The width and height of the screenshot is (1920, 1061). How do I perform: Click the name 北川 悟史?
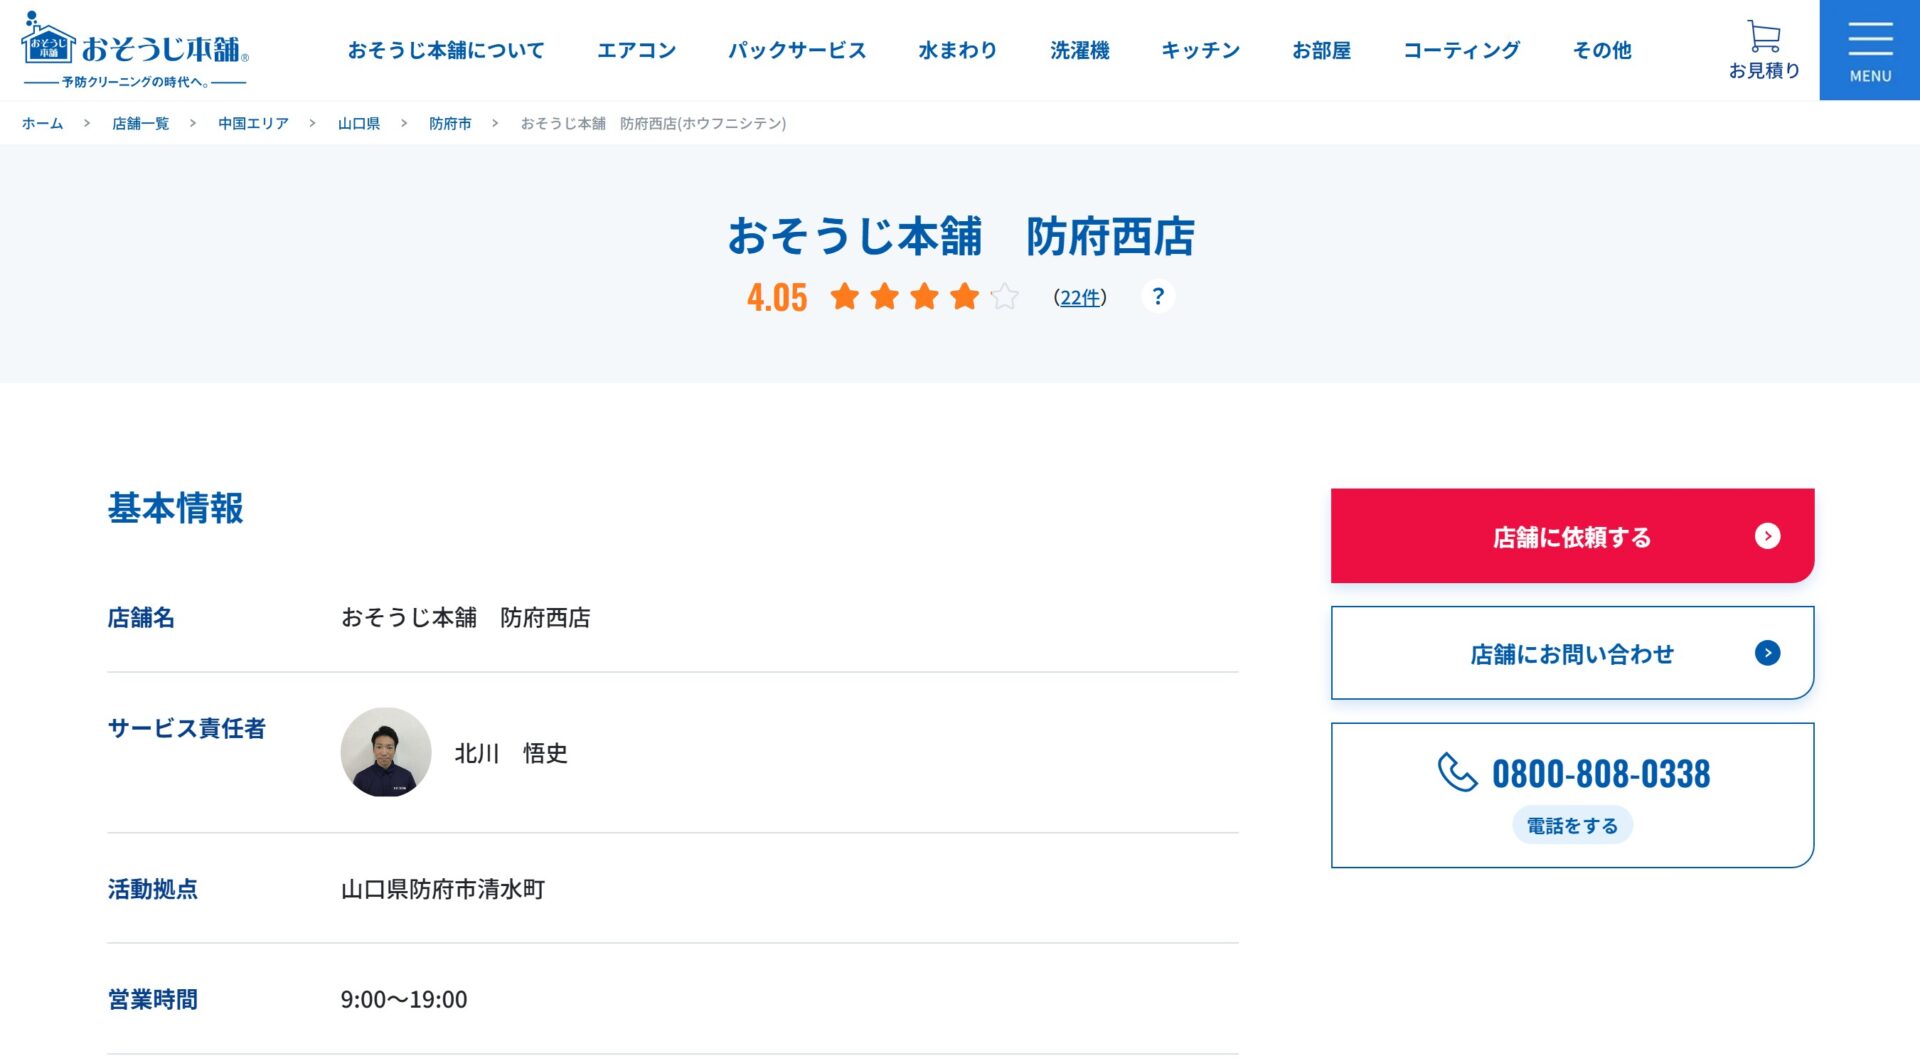(x=511, y=753)
